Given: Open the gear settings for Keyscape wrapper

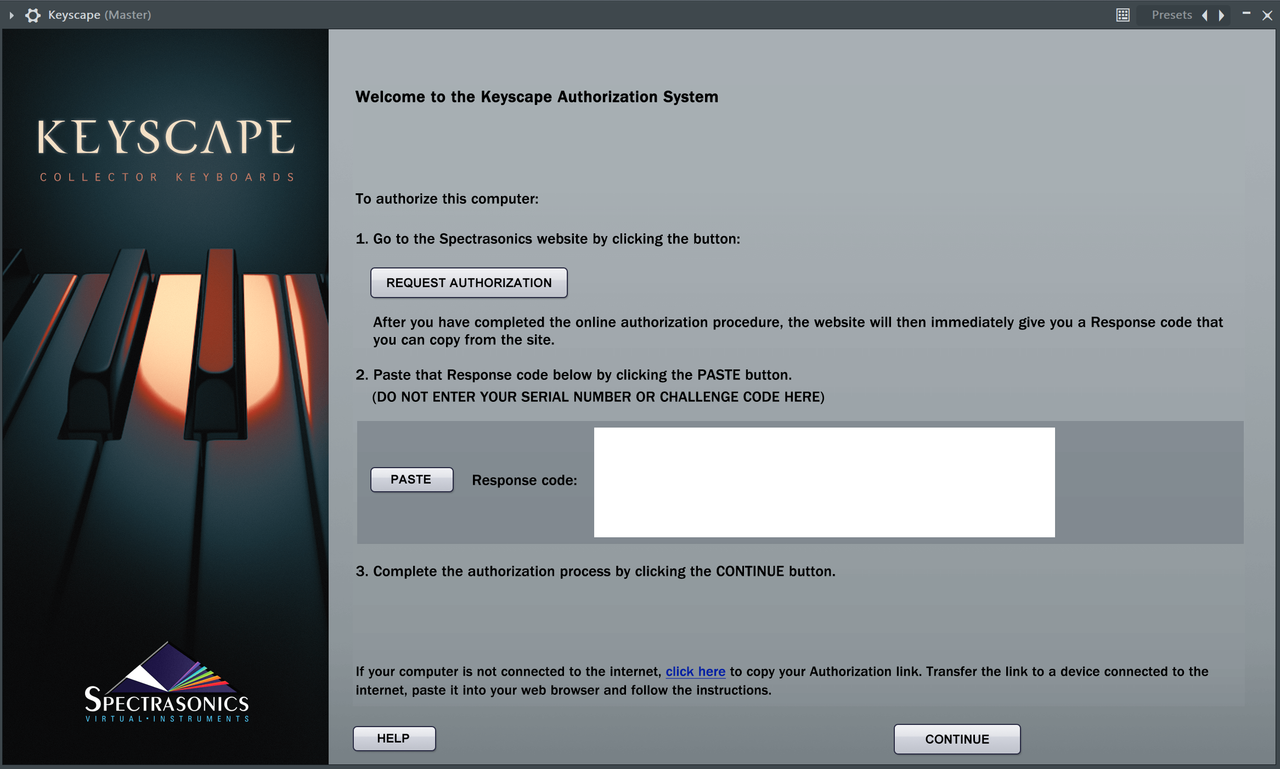Looking at the screenshot, I should tap(33, 15).
